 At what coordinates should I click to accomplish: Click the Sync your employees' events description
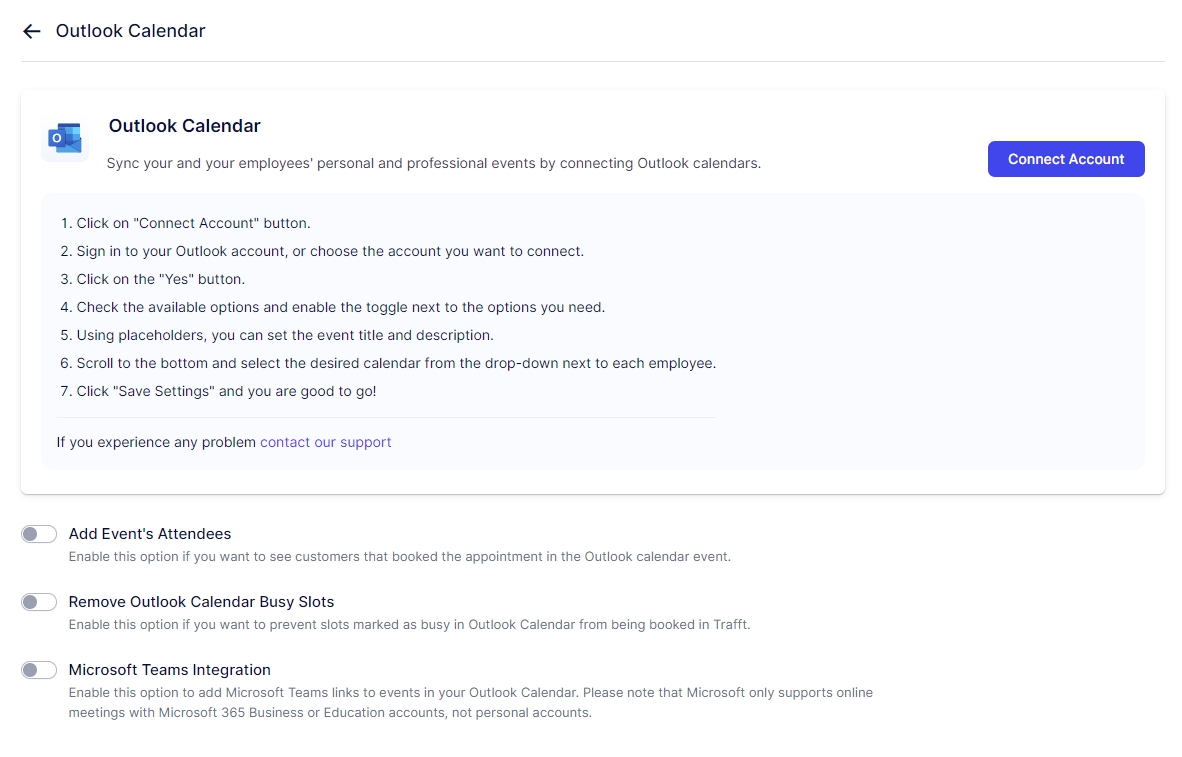tap(433, 163)
